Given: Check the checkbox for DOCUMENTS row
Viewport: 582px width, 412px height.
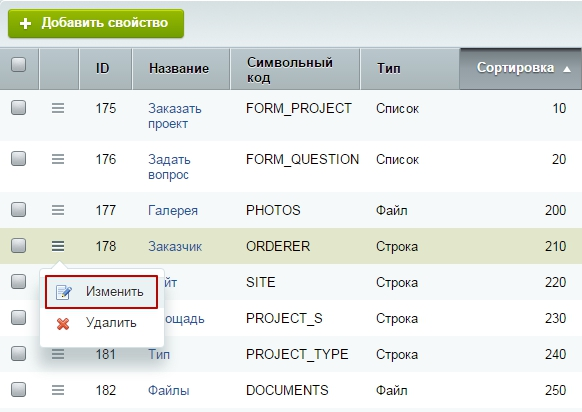Looking at the screenshot, I should 18,389.
